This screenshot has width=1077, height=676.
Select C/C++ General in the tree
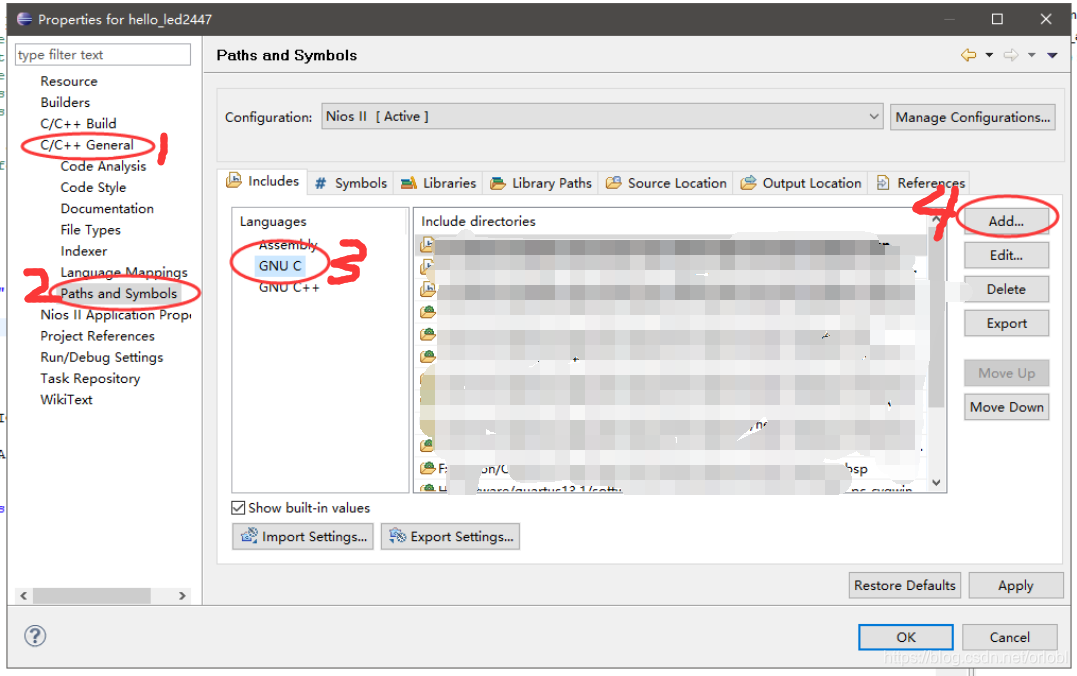[x=87, y=145]
